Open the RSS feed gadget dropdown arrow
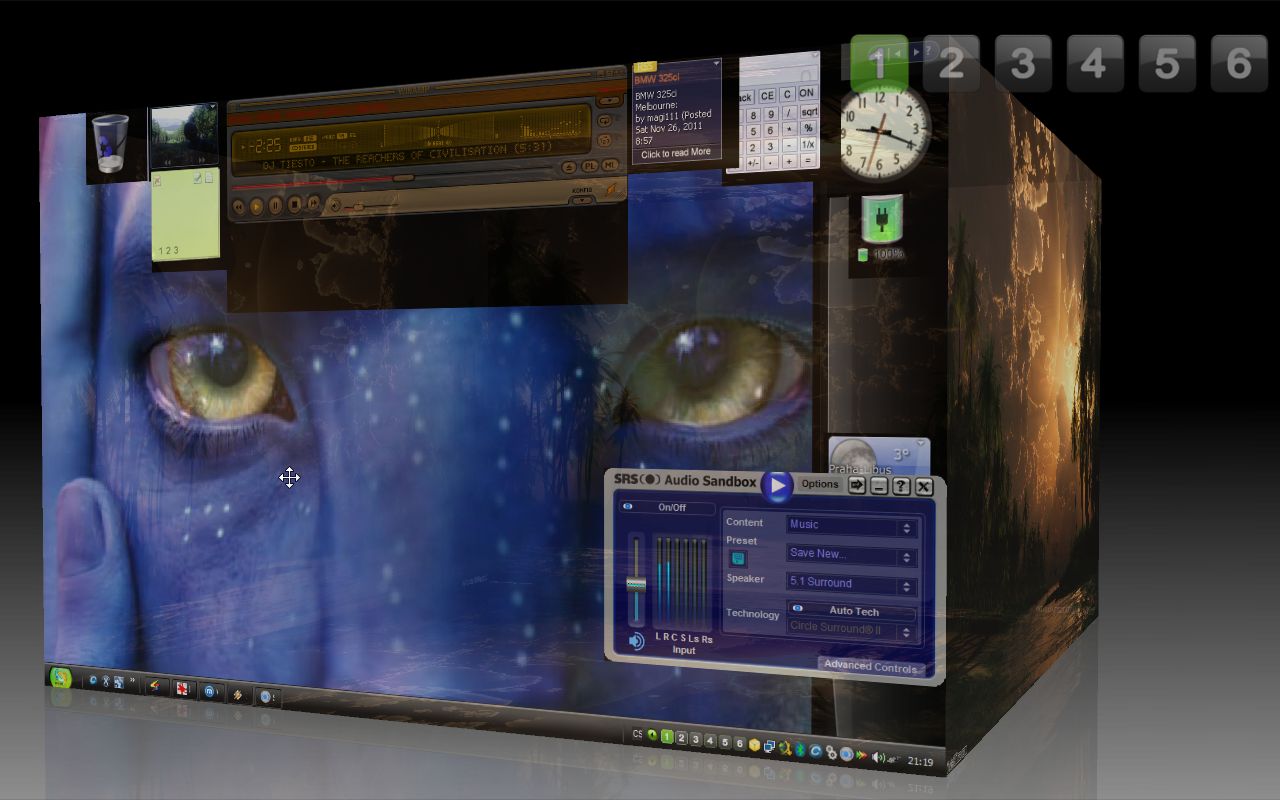The image size is (1280, 800). point(716,64)
